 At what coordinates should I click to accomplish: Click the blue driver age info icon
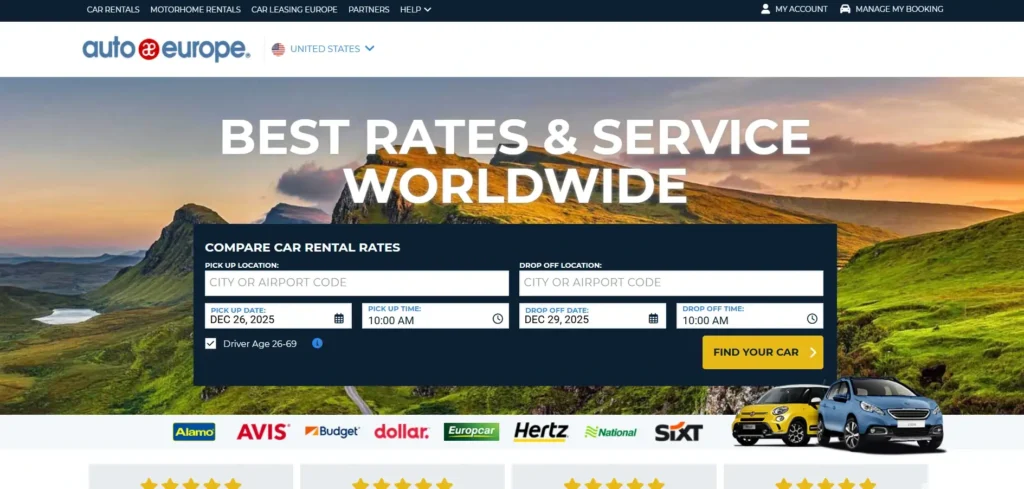click(x=317, y=343)
